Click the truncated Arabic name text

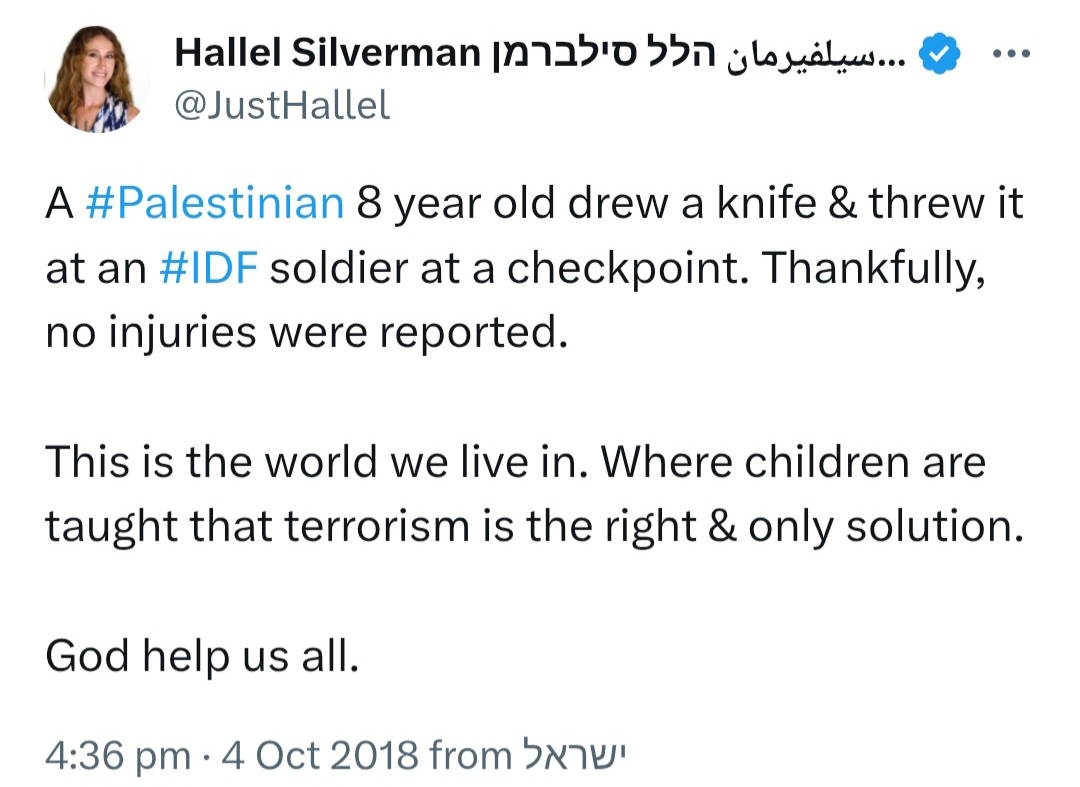(x=818, y=55)
